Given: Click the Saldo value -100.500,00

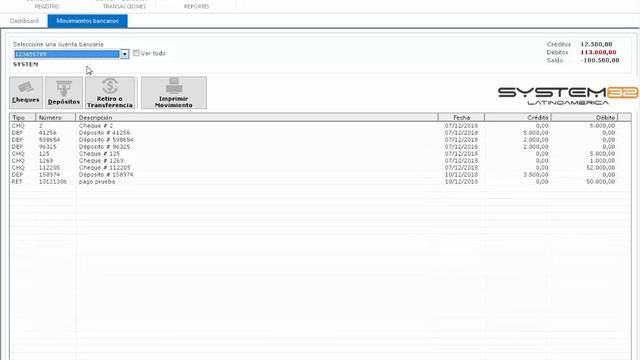Looking at the screenshot, I should point(600,60).
